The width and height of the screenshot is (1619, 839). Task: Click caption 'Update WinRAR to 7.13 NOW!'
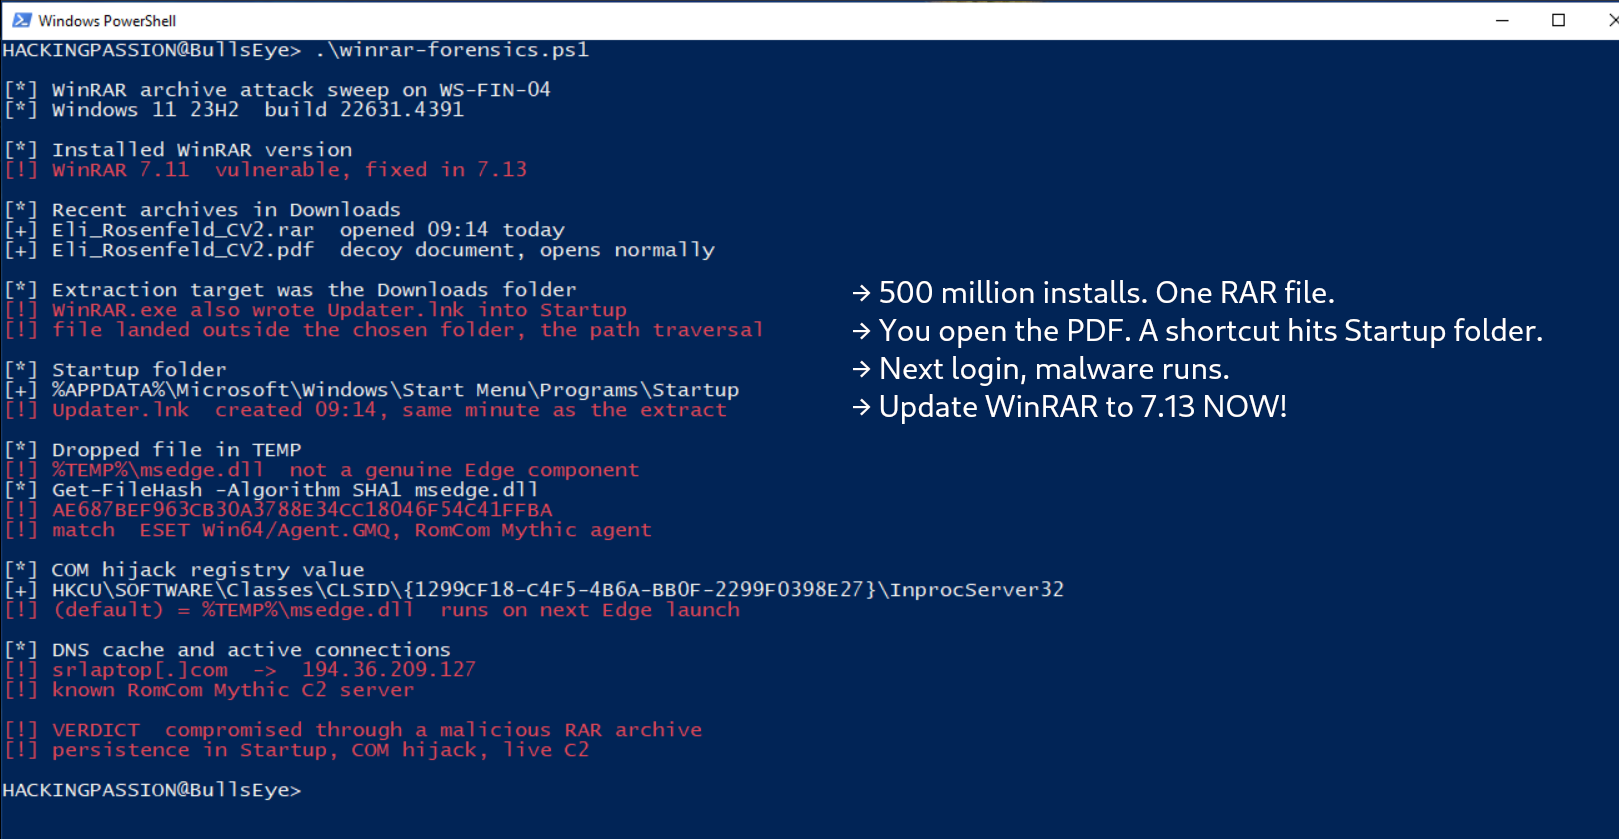1083,407
